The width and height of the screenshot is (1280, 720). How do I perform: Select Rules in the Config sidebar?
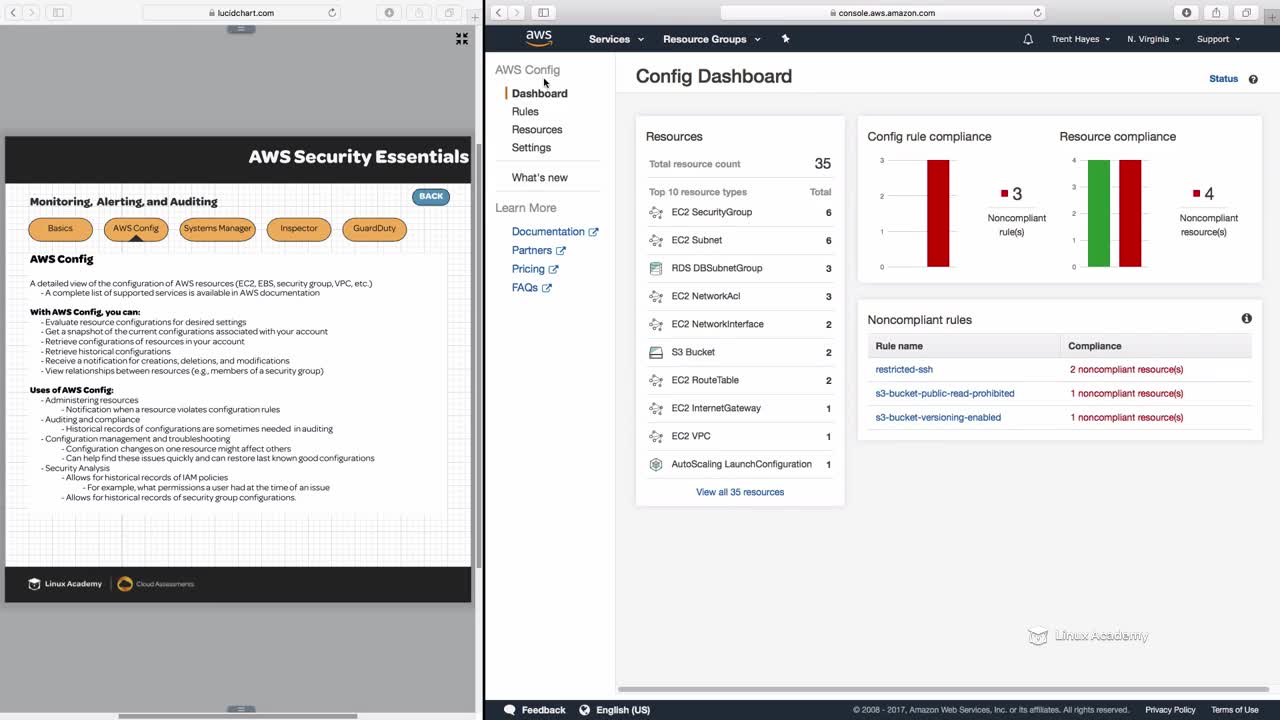(525, 111)
